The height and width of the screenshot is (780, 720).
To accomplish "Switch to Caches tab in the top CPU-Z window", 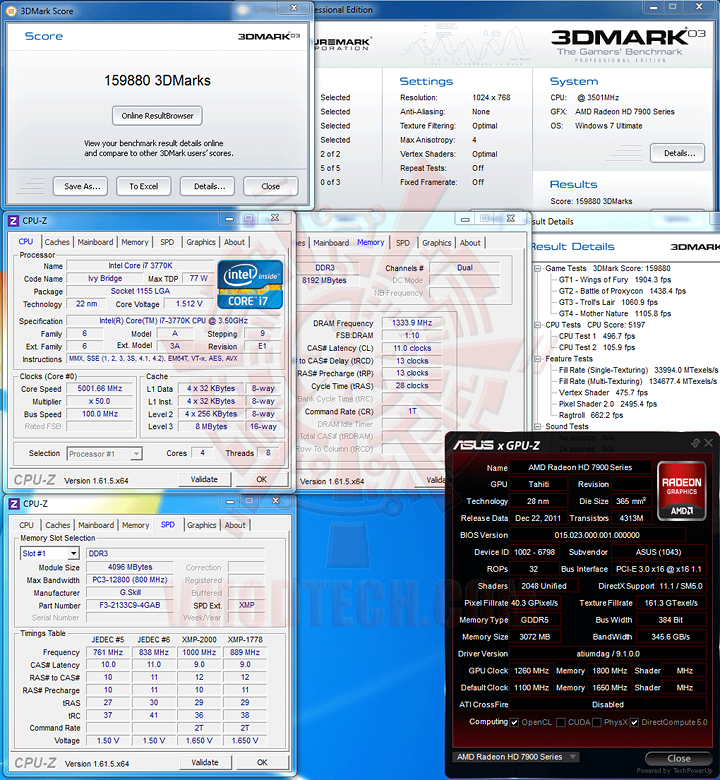I will point(57,242).
